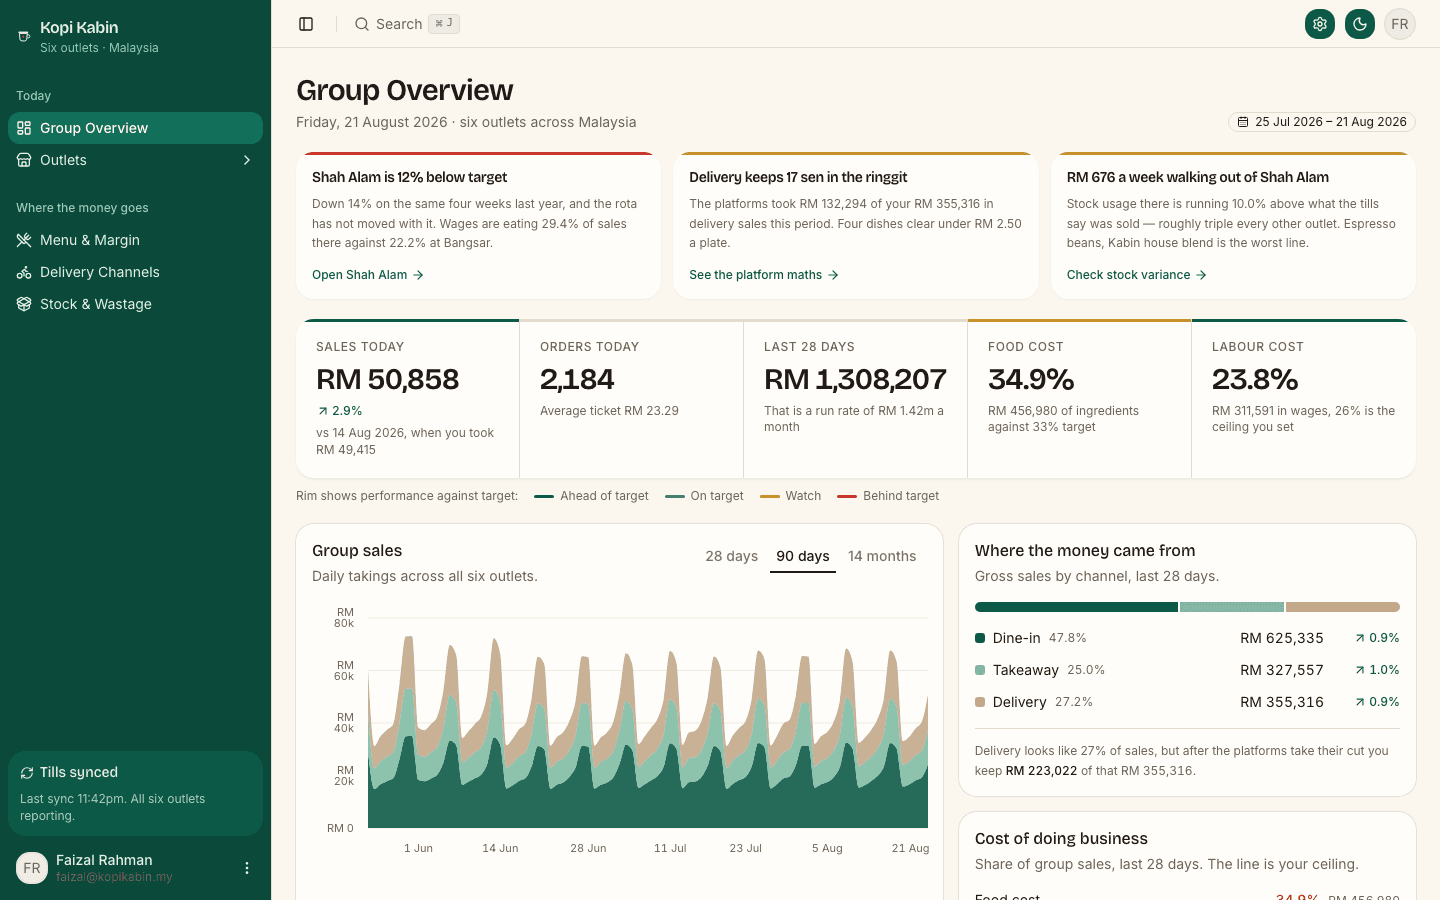Screen dimensions: 1440x900
Task: Click 'RM 676 a week walking out' heading
Action: 1198,177
